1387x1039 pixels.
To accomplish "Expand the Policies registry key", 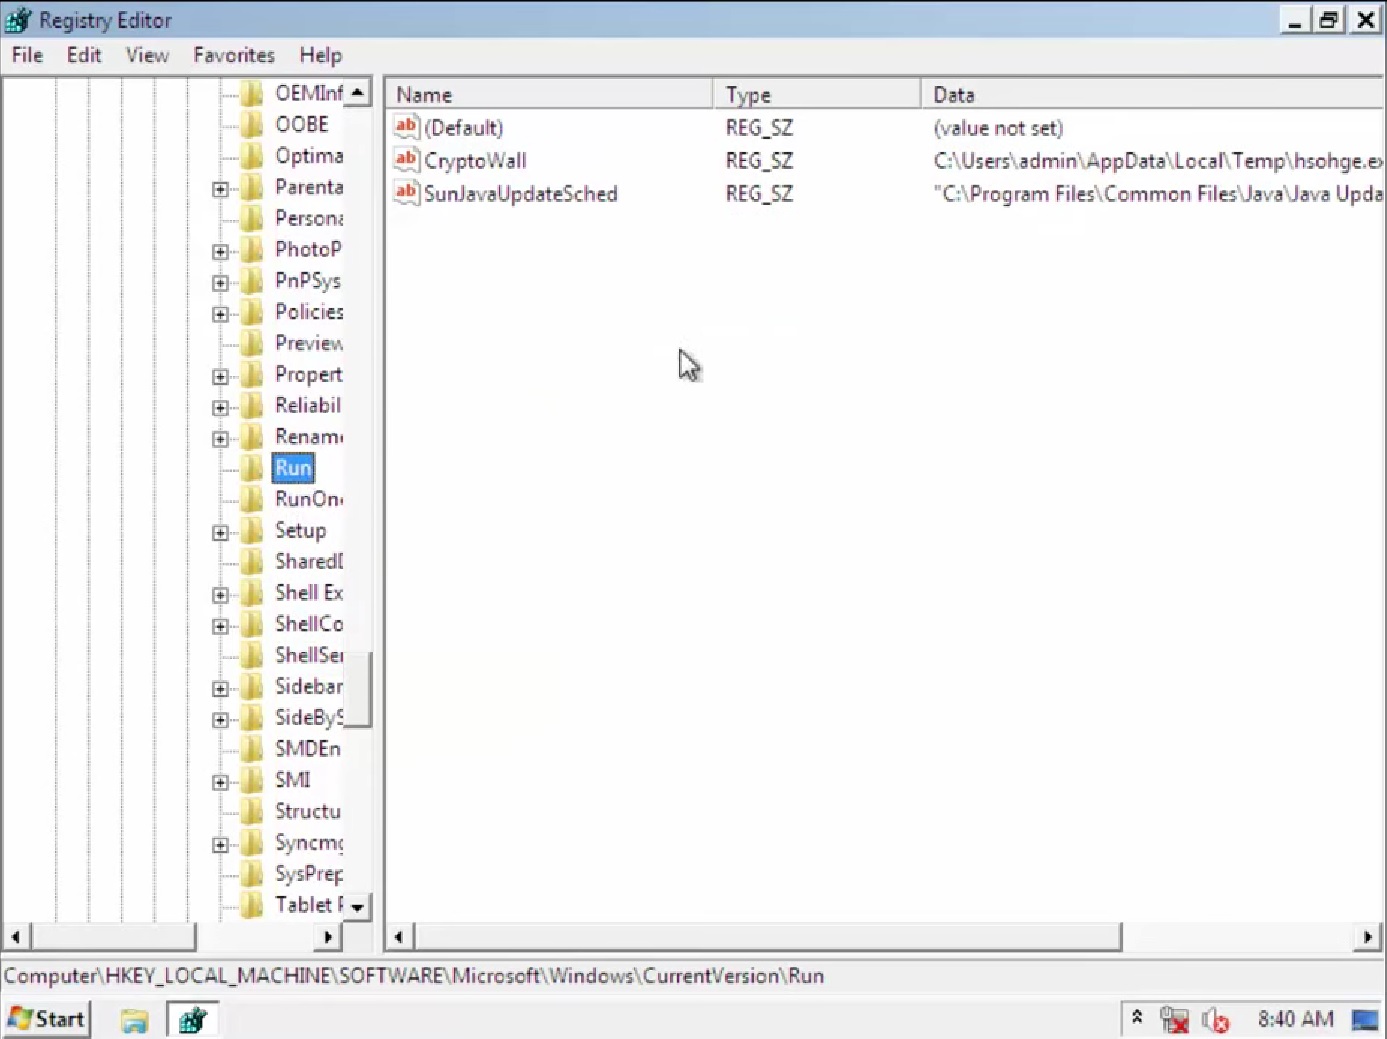I will 220,314.
